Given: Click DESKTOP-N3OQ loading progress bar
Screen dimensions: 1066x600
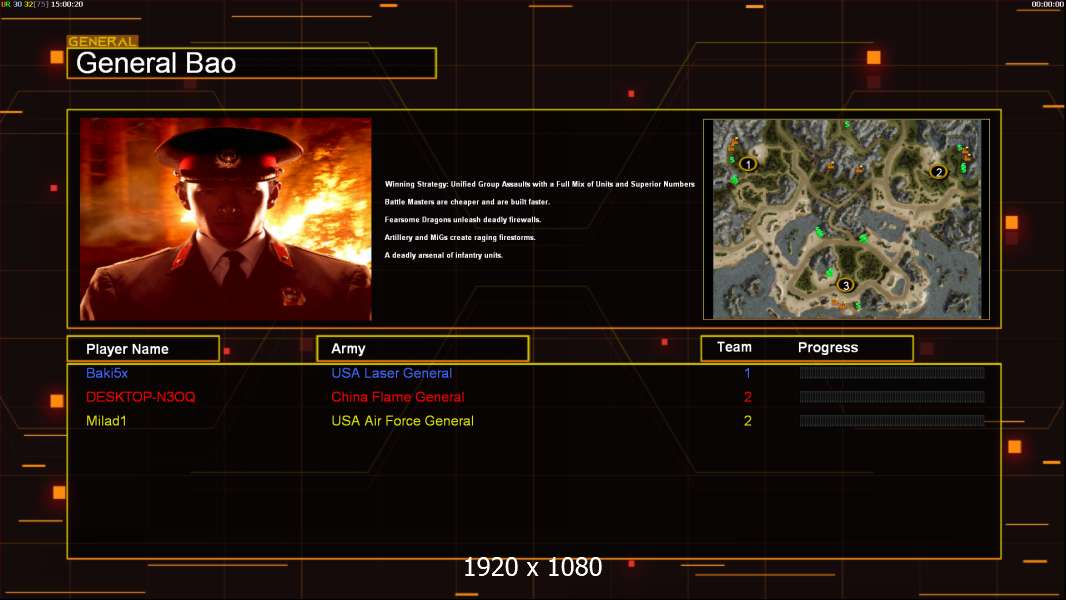Looking at the screenshot, I should click(892, 397).
